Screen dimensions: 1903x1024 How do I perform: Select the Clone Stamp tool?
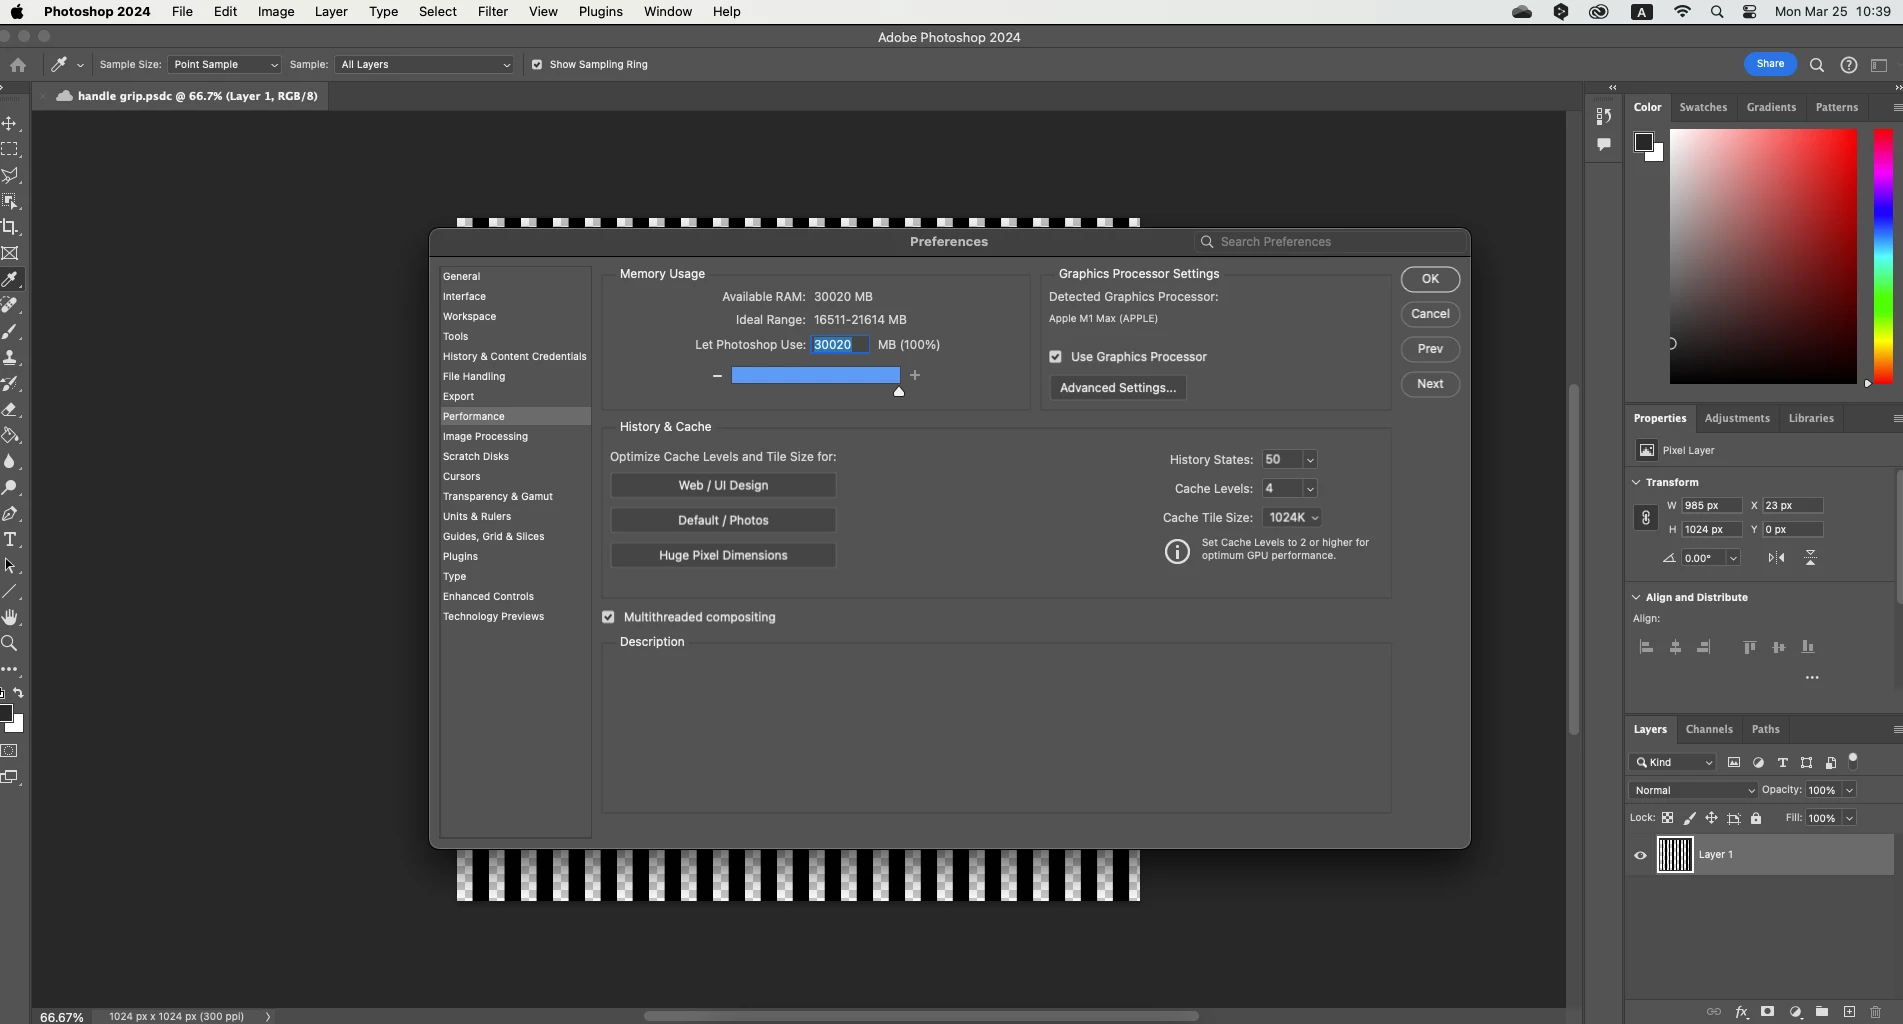point(10,357)
